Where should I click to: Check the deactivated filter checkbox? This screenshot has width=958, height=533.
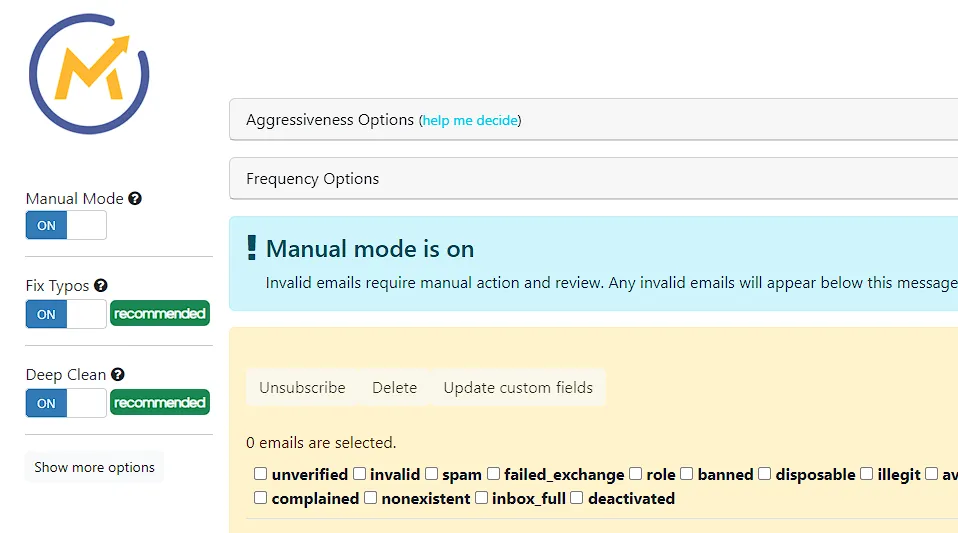point(577,498)
